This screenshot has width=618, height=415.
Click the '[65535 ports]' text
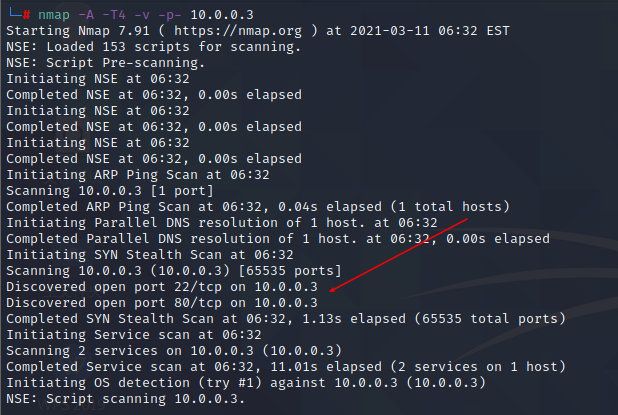(290, 271)
